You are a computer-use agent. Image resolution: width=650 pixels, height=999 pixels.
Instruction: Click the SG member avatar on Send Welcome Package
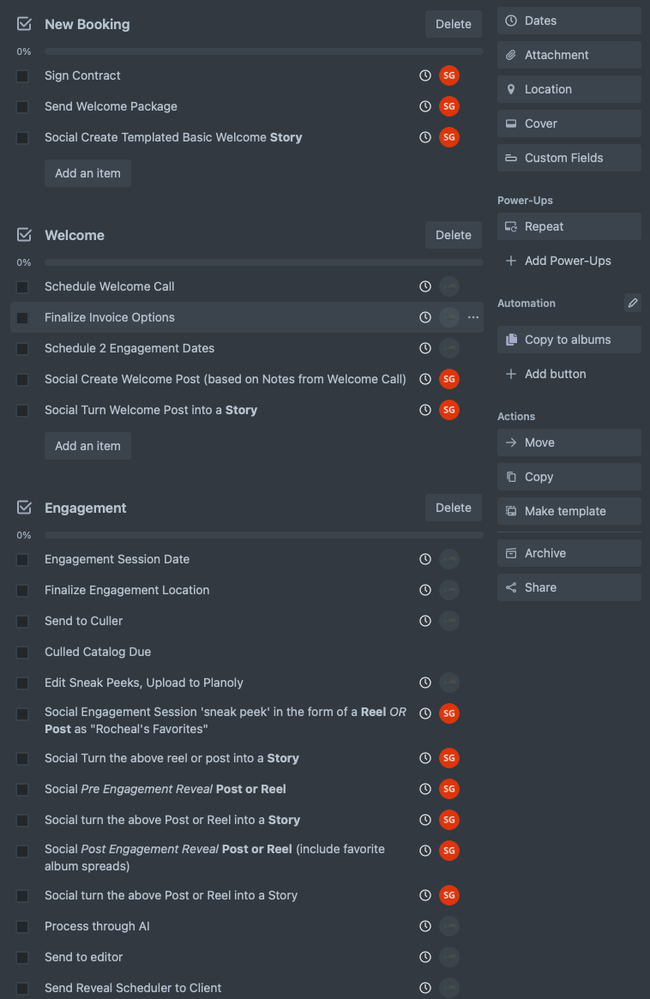[x=449, y=107]
